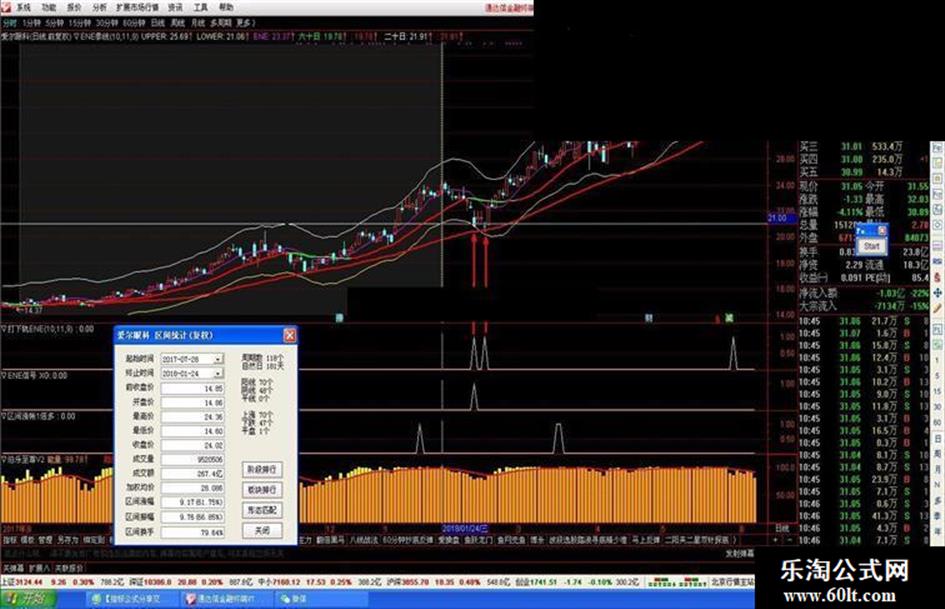Open the Windows 开始 start button
The width and height of the screenshot is (945, 609).
point(28,599)
